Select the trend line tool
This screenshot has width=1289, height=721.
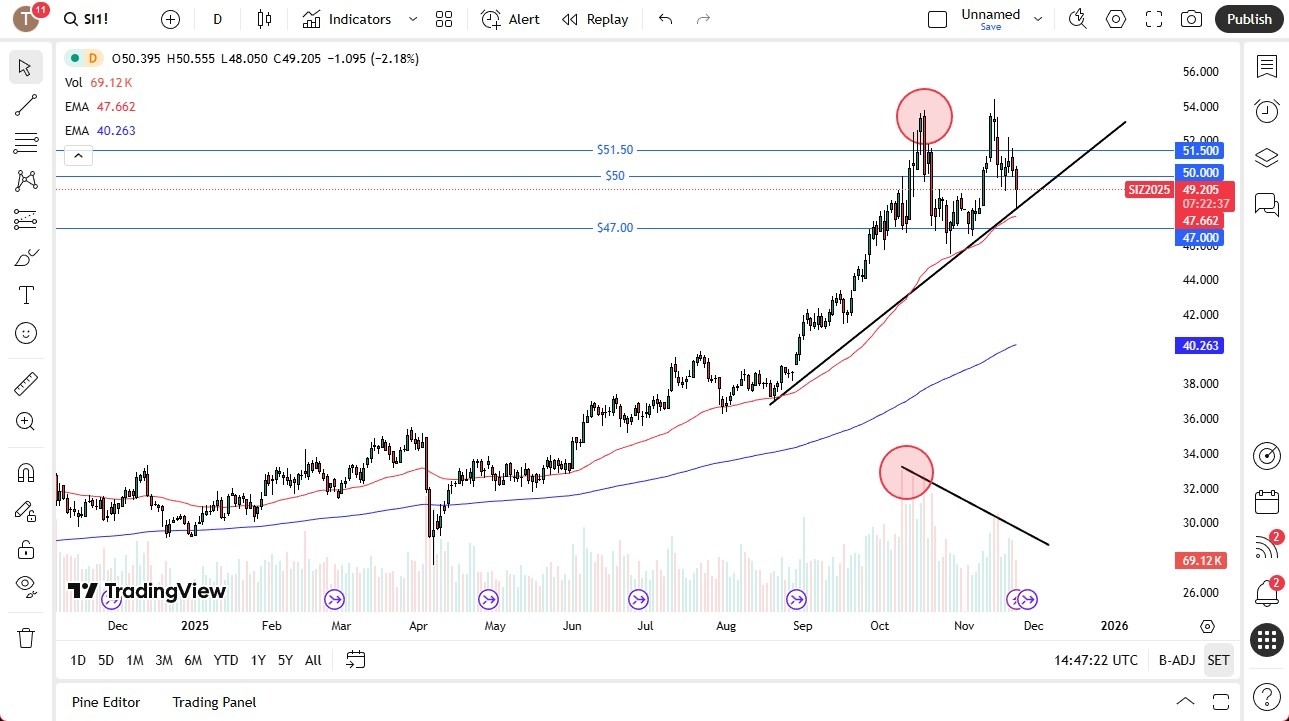[x=25, y=105]
